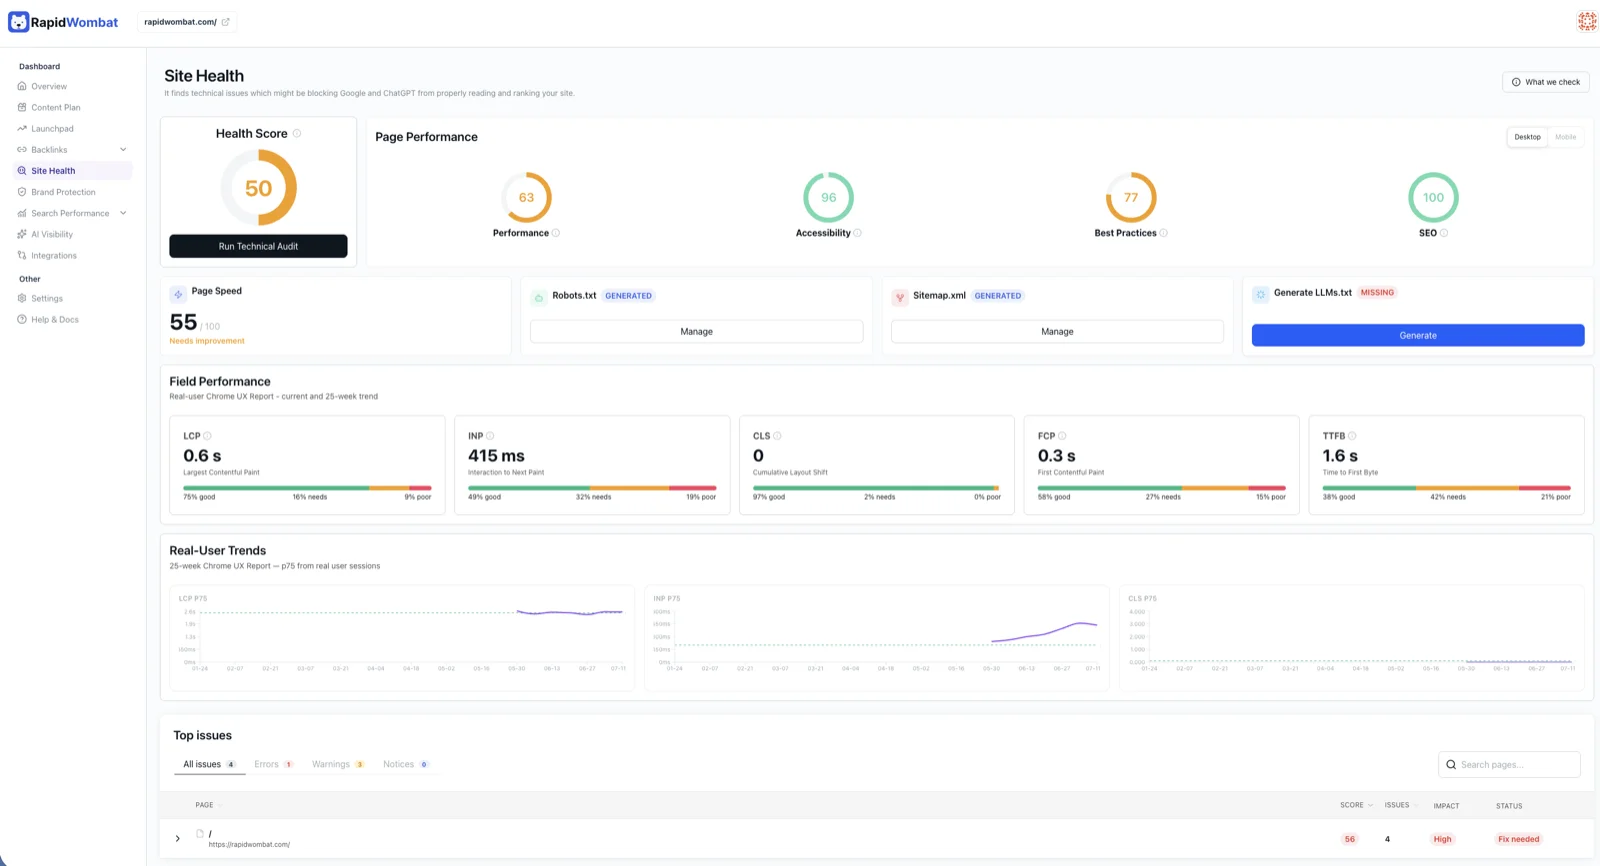Click the https://rapidwombat.com/ page URL
Viewport: 1600px width, 866px height.
tap(249, 844)
